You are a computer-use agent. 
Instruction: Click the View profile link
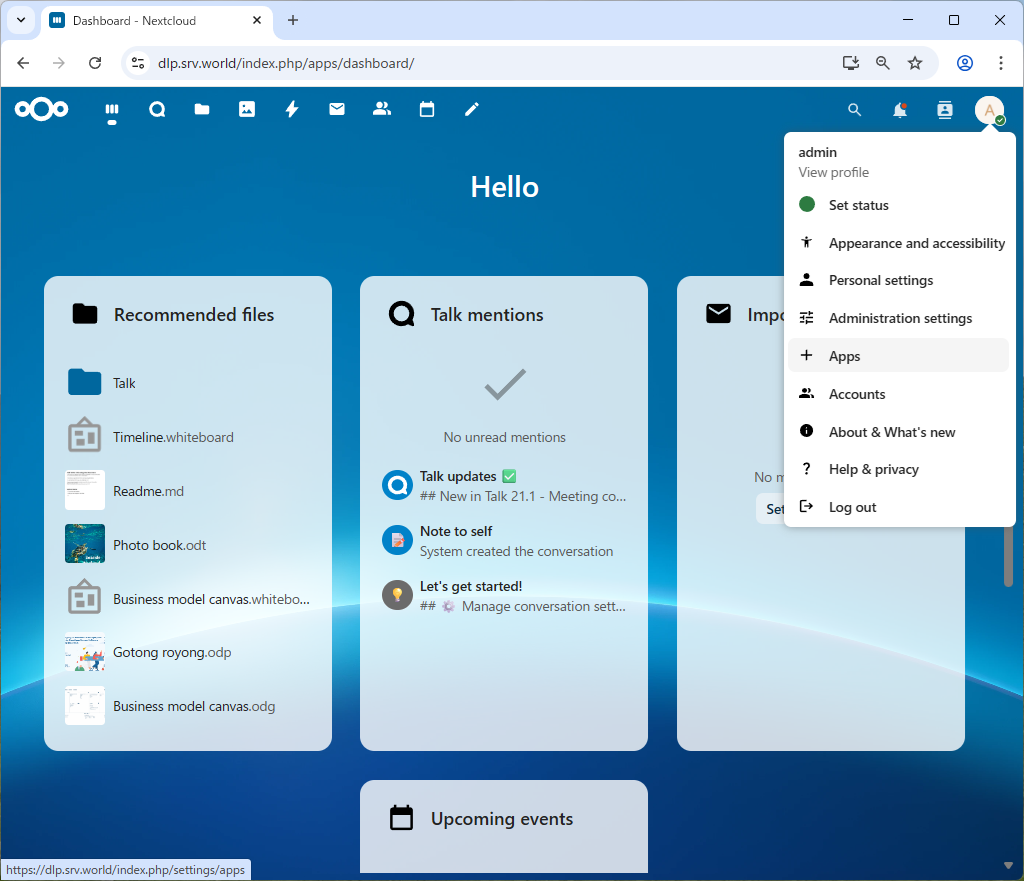click(x=833, y=172)
